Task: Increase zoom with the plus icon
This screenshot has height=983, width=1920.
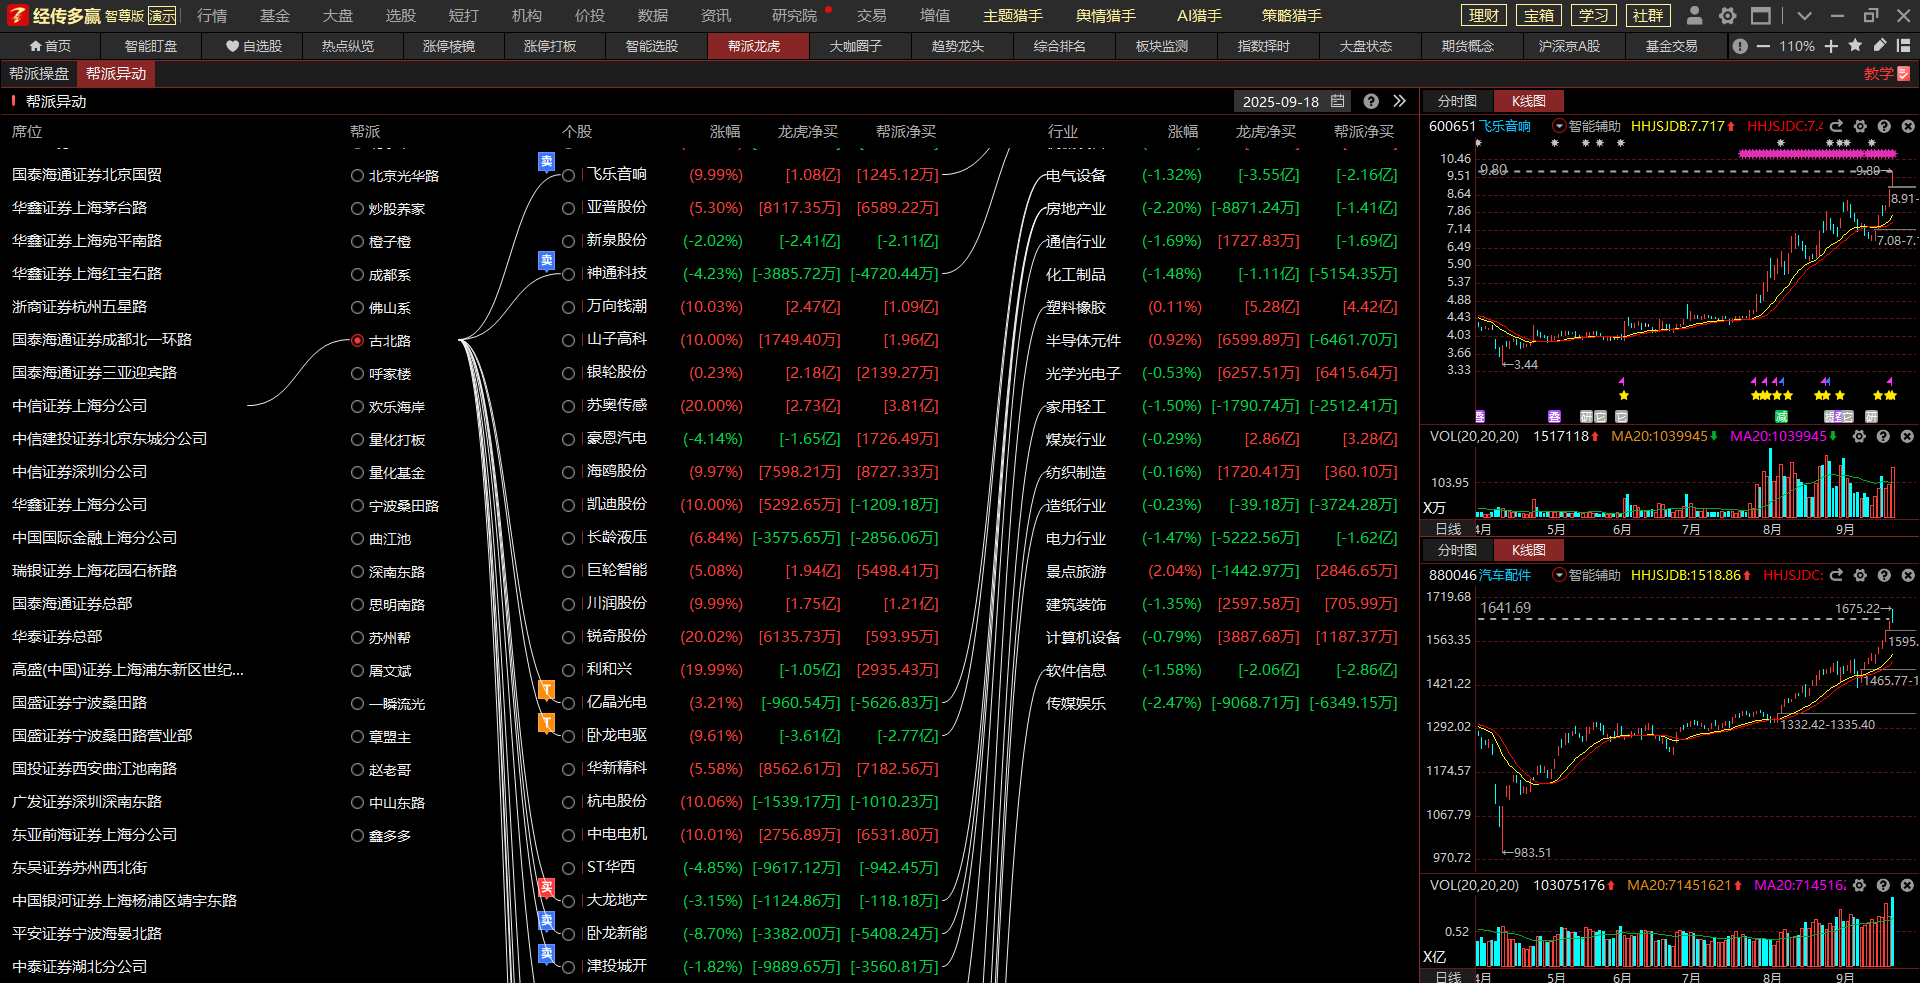Action: point(1831,46)
